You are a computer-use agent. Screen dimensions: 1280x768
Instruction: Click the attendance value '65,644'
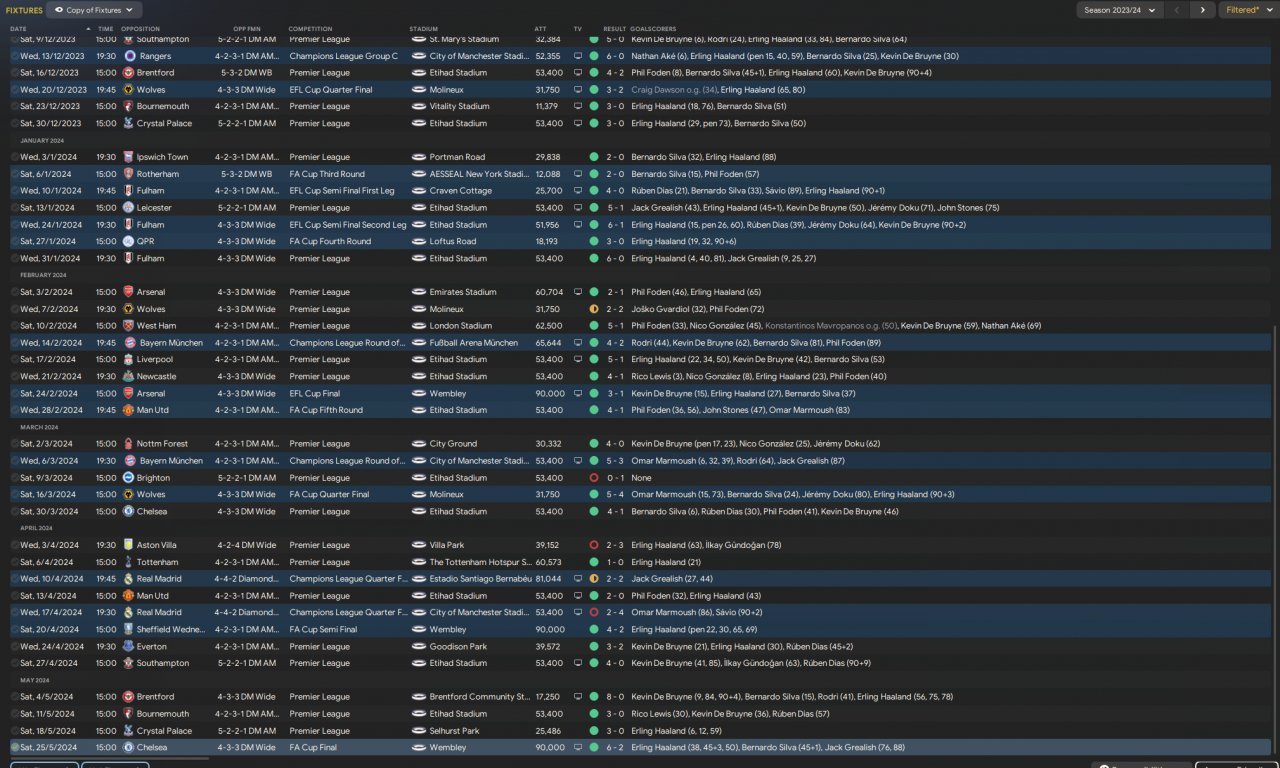pyautogui.click(x=548, y=343)
